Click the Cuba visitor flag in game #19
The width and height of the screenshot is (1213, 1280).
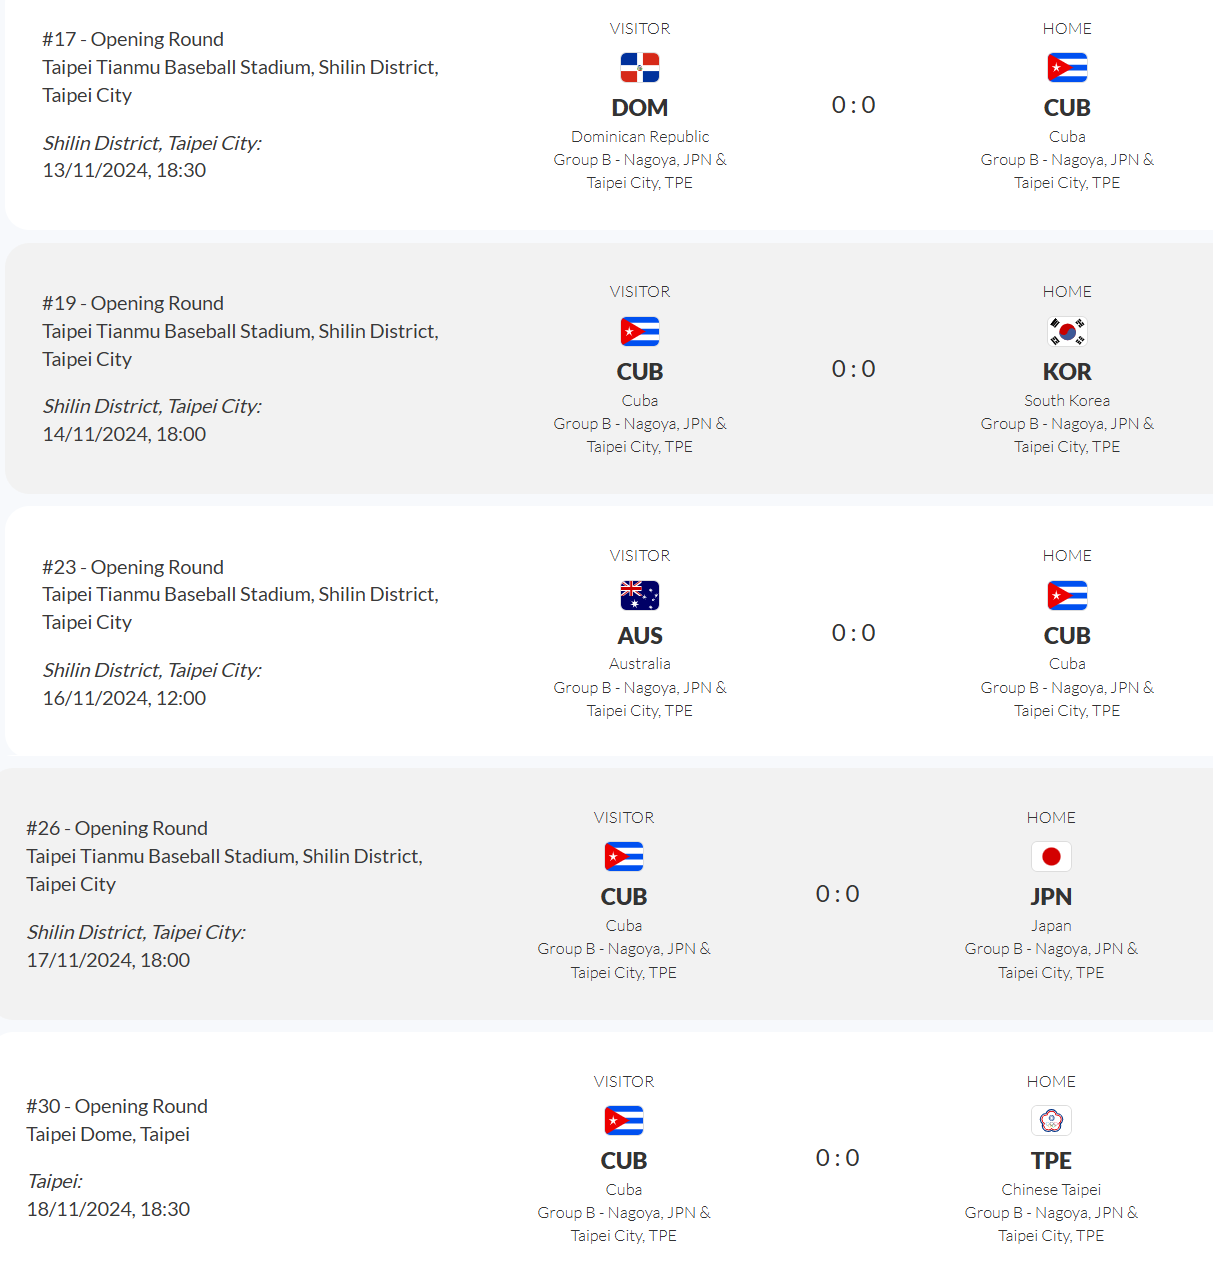(x=640, y=331)
